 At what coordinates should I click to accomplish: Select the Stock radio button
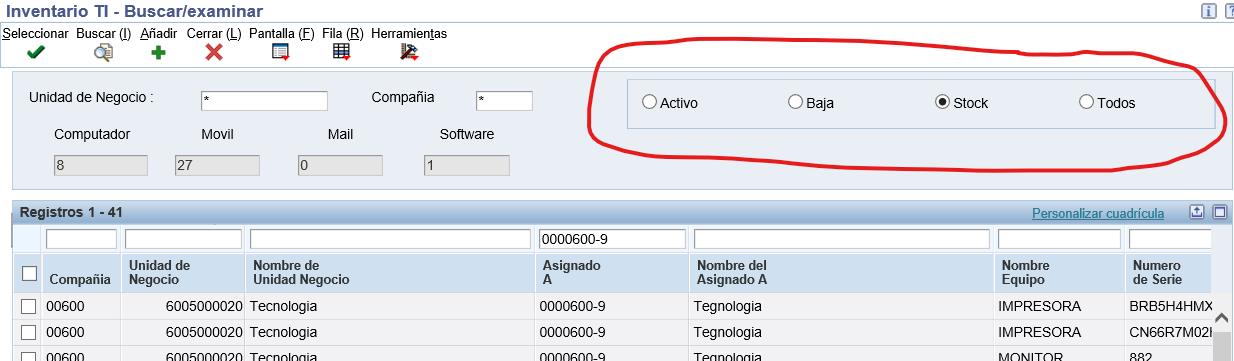coord(942,102)
